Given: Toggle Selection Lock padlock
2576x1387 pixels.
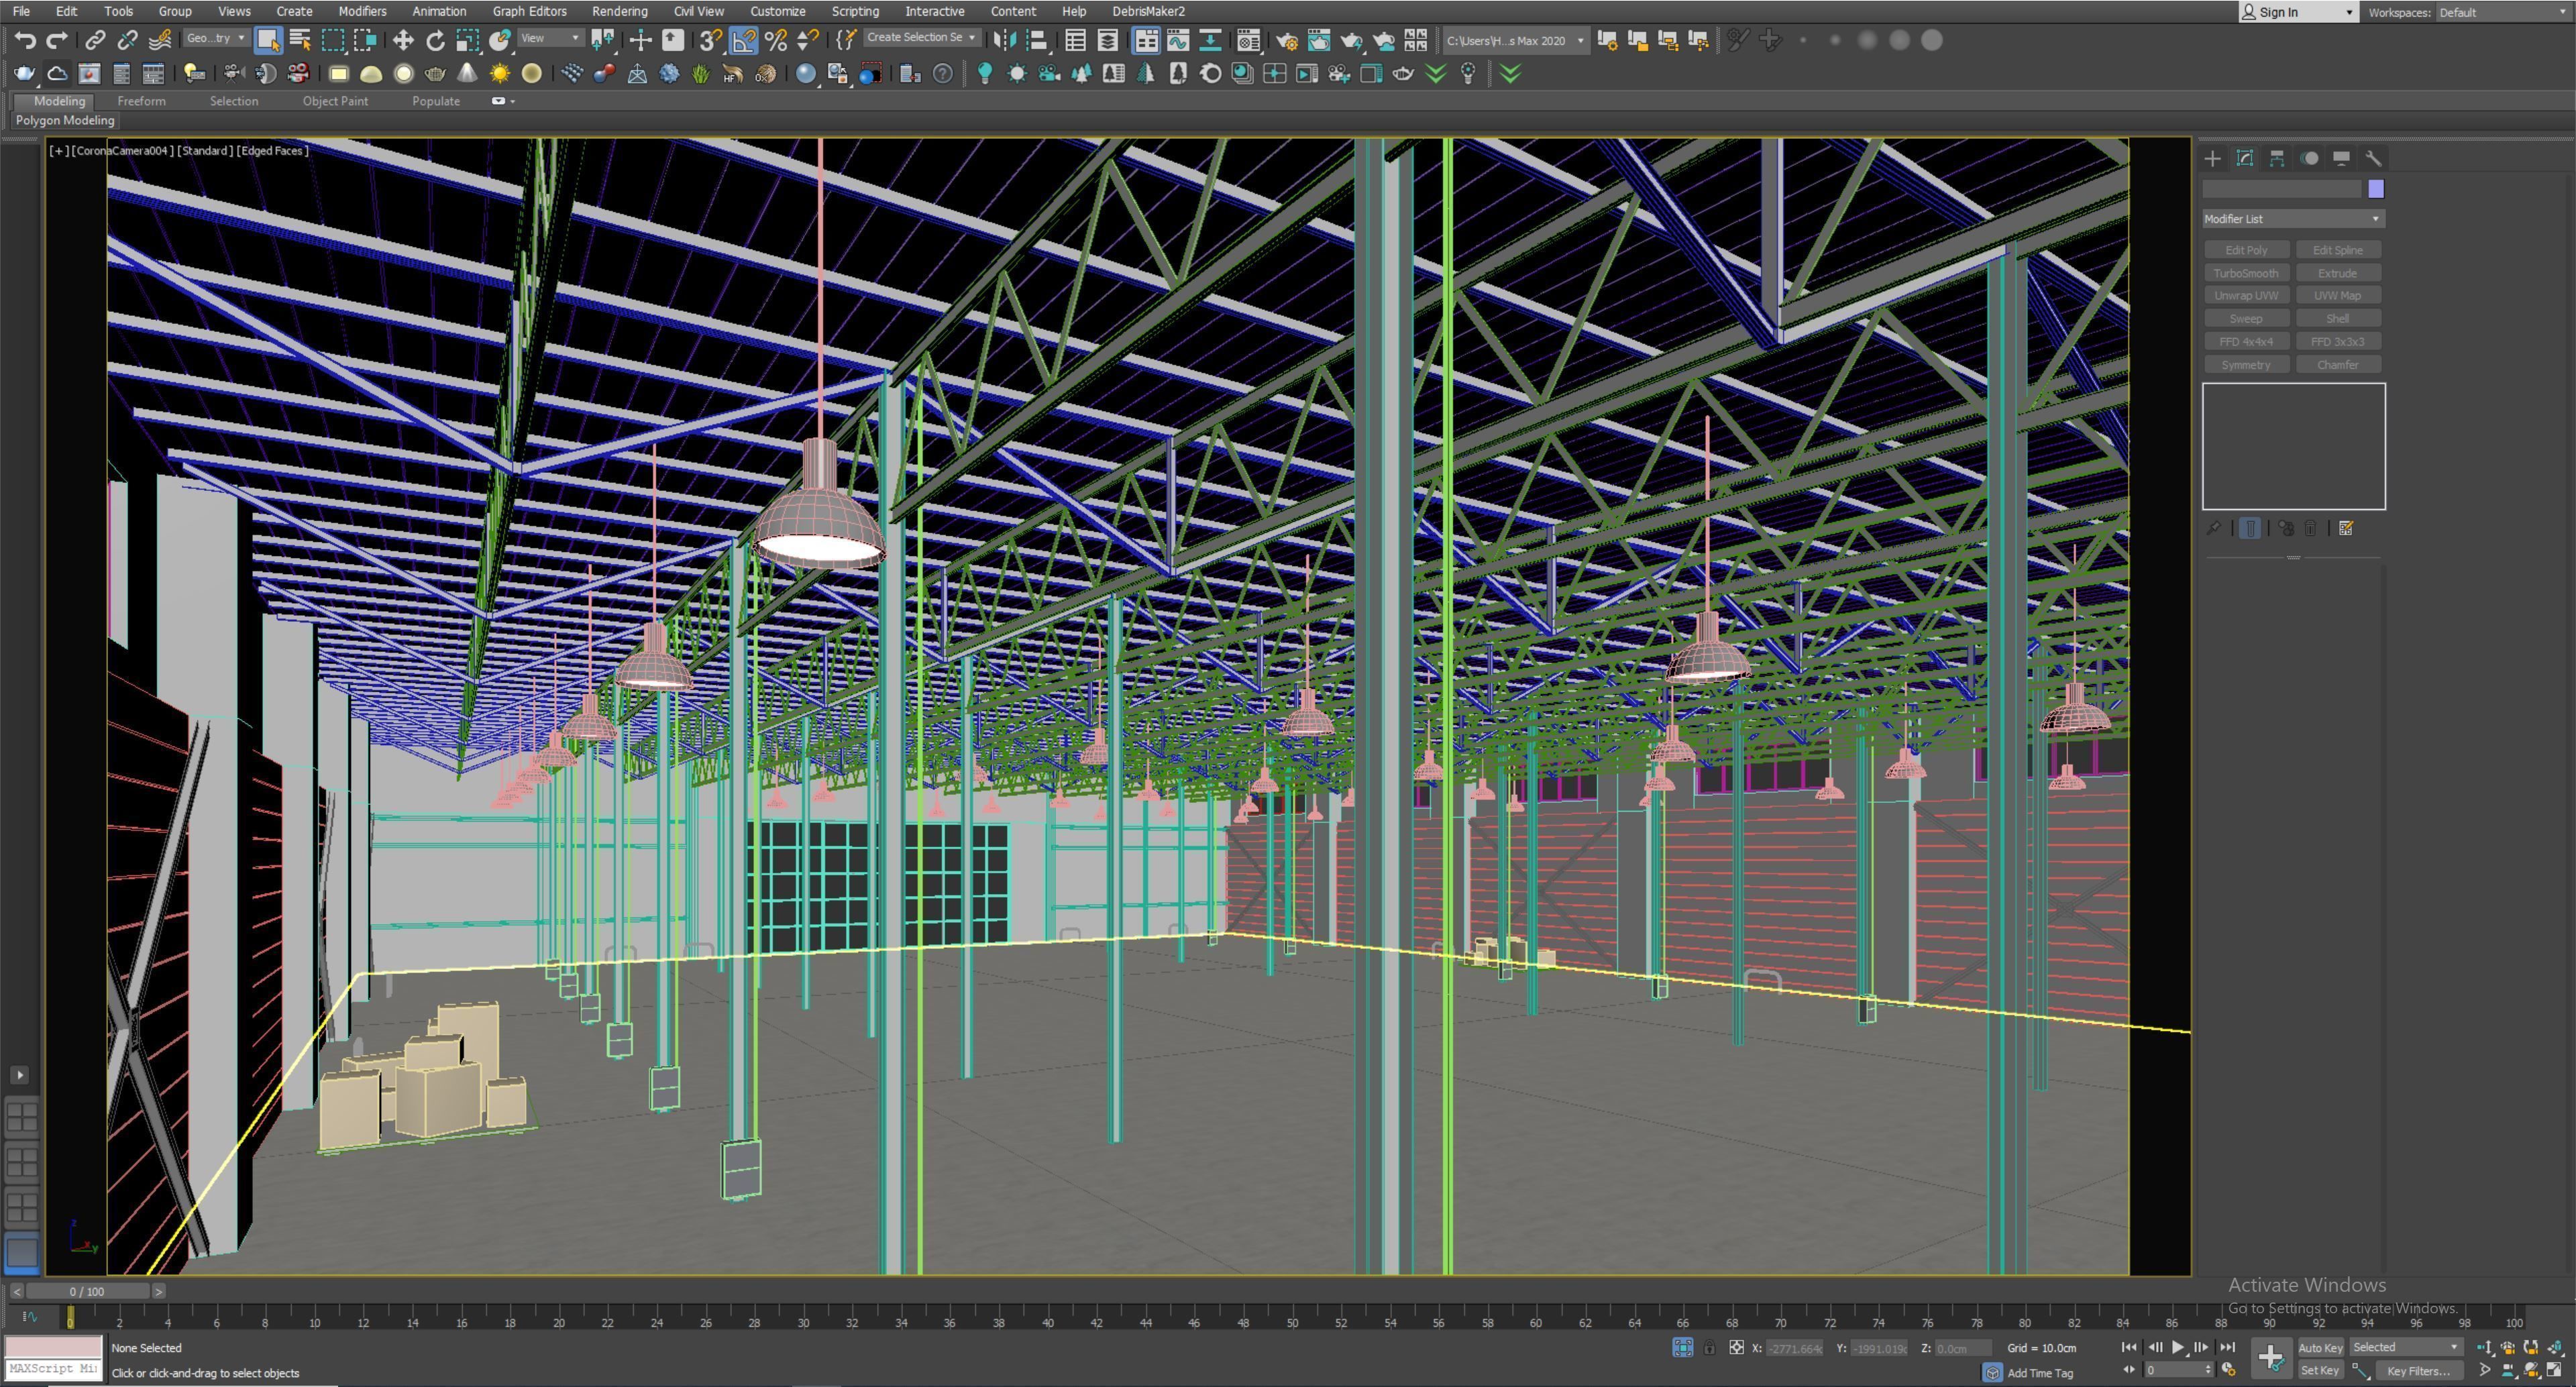Looking at the screenshot, I should tap(1709, 1348).
